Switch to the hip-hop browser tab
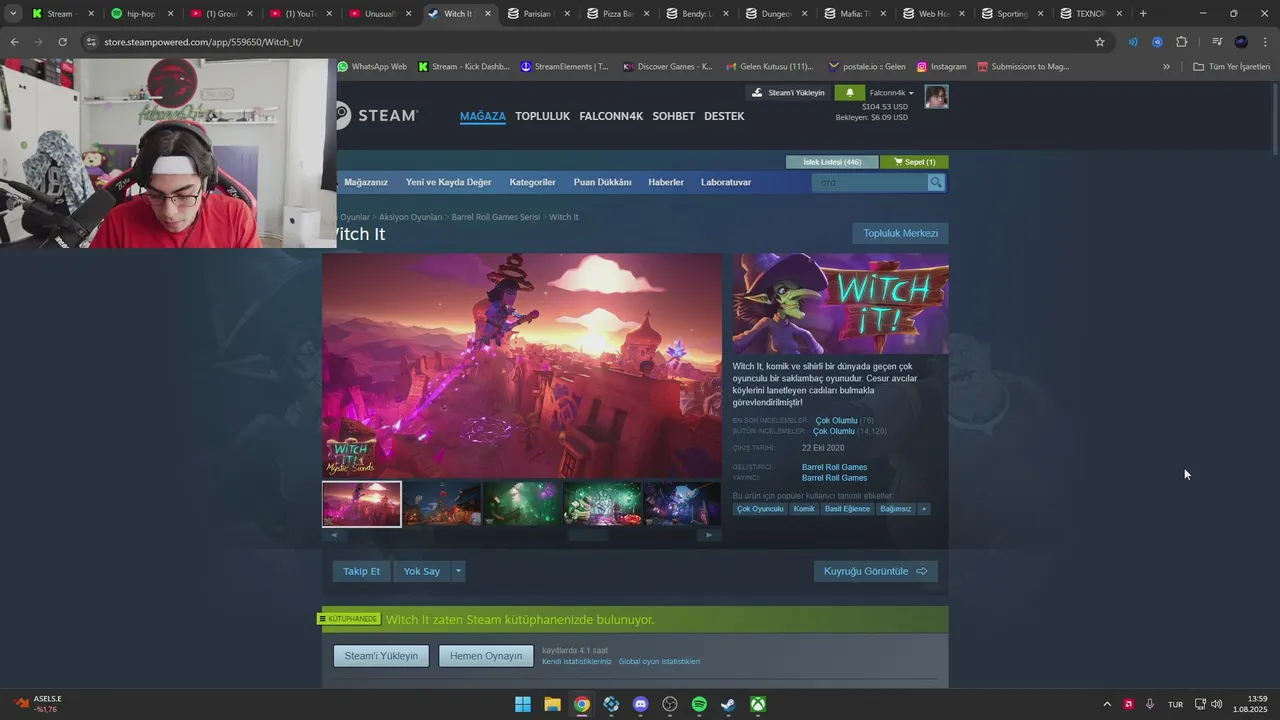This screenshot has width=1280, height=720. (x=141, y=14)
